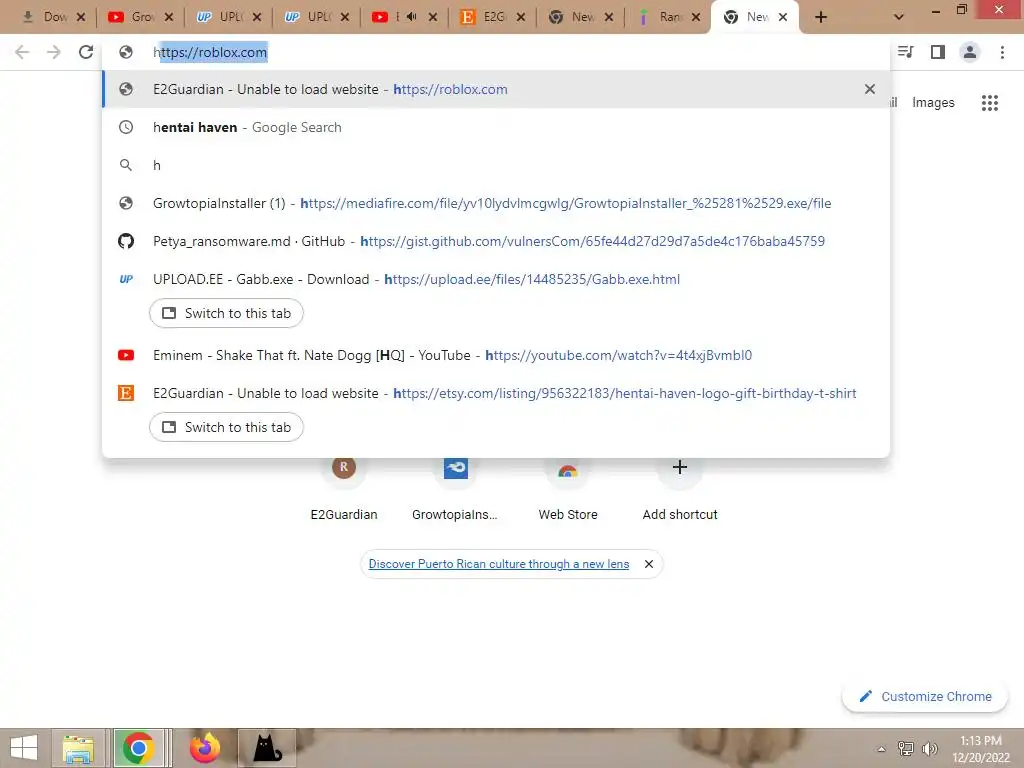This screenshot has height=768, width=1024.
Task: Open the E2Guardian shortcut tile
Action: (344, 487)
